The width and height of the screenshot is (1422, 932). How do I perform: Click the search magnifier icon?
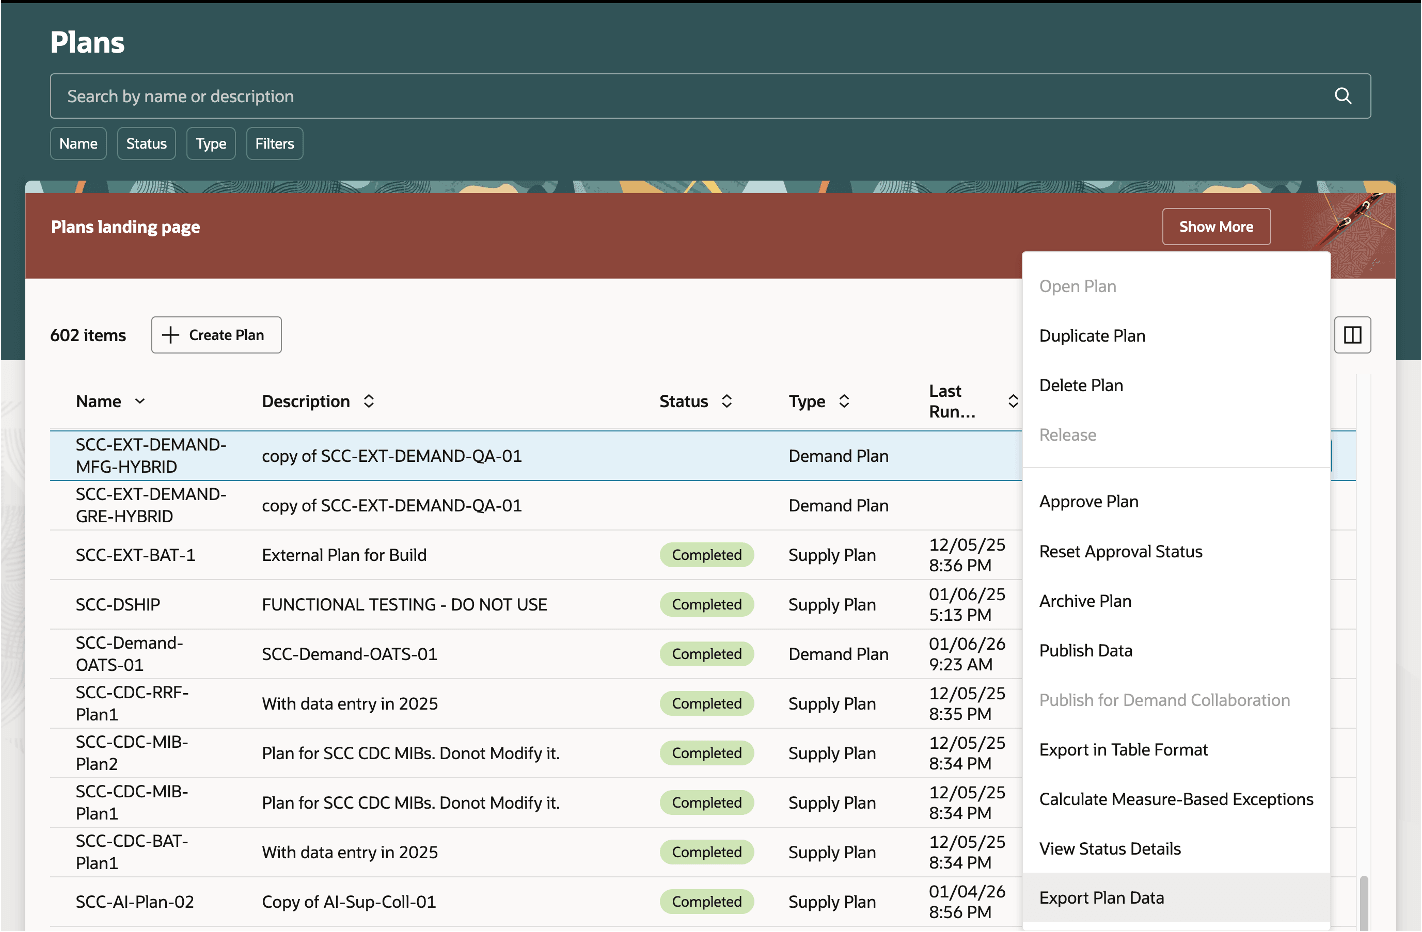(x=1343, y=95)
